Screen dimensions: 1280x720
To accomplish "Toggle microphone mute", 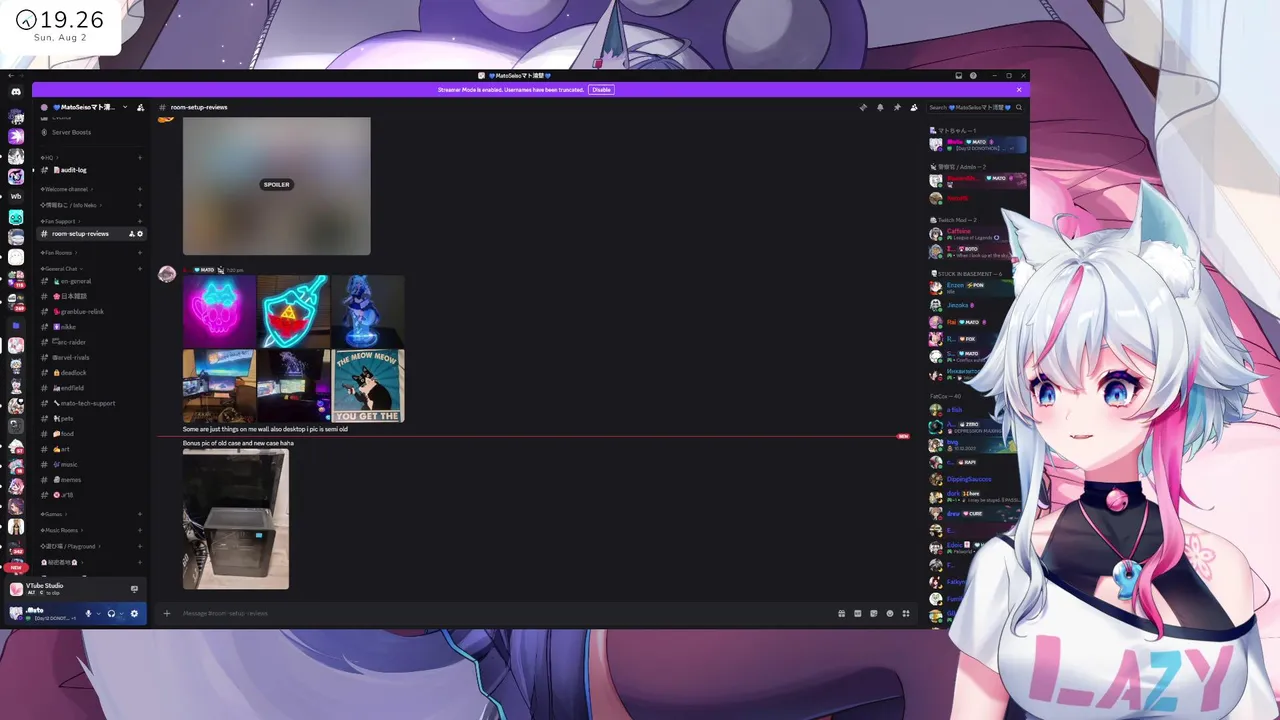I will click(88, 613).
